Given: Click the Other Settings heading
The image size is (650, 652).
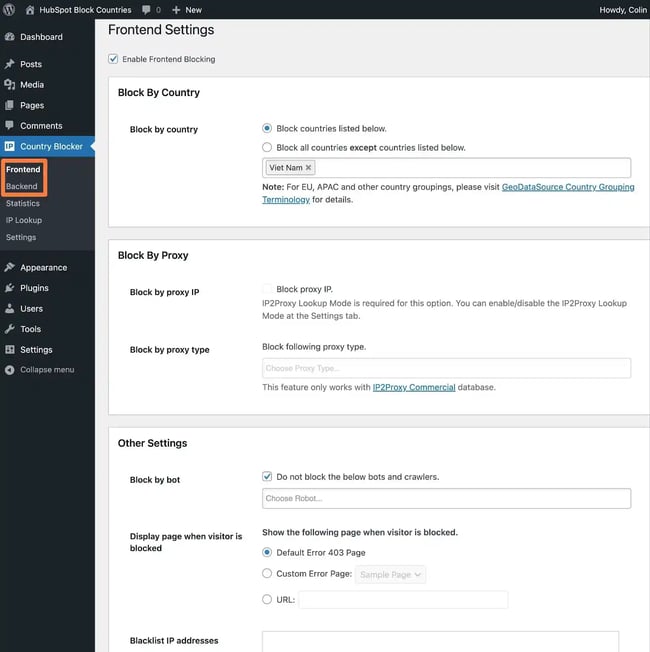Looking at the screenshot, I should coord(153,443).
